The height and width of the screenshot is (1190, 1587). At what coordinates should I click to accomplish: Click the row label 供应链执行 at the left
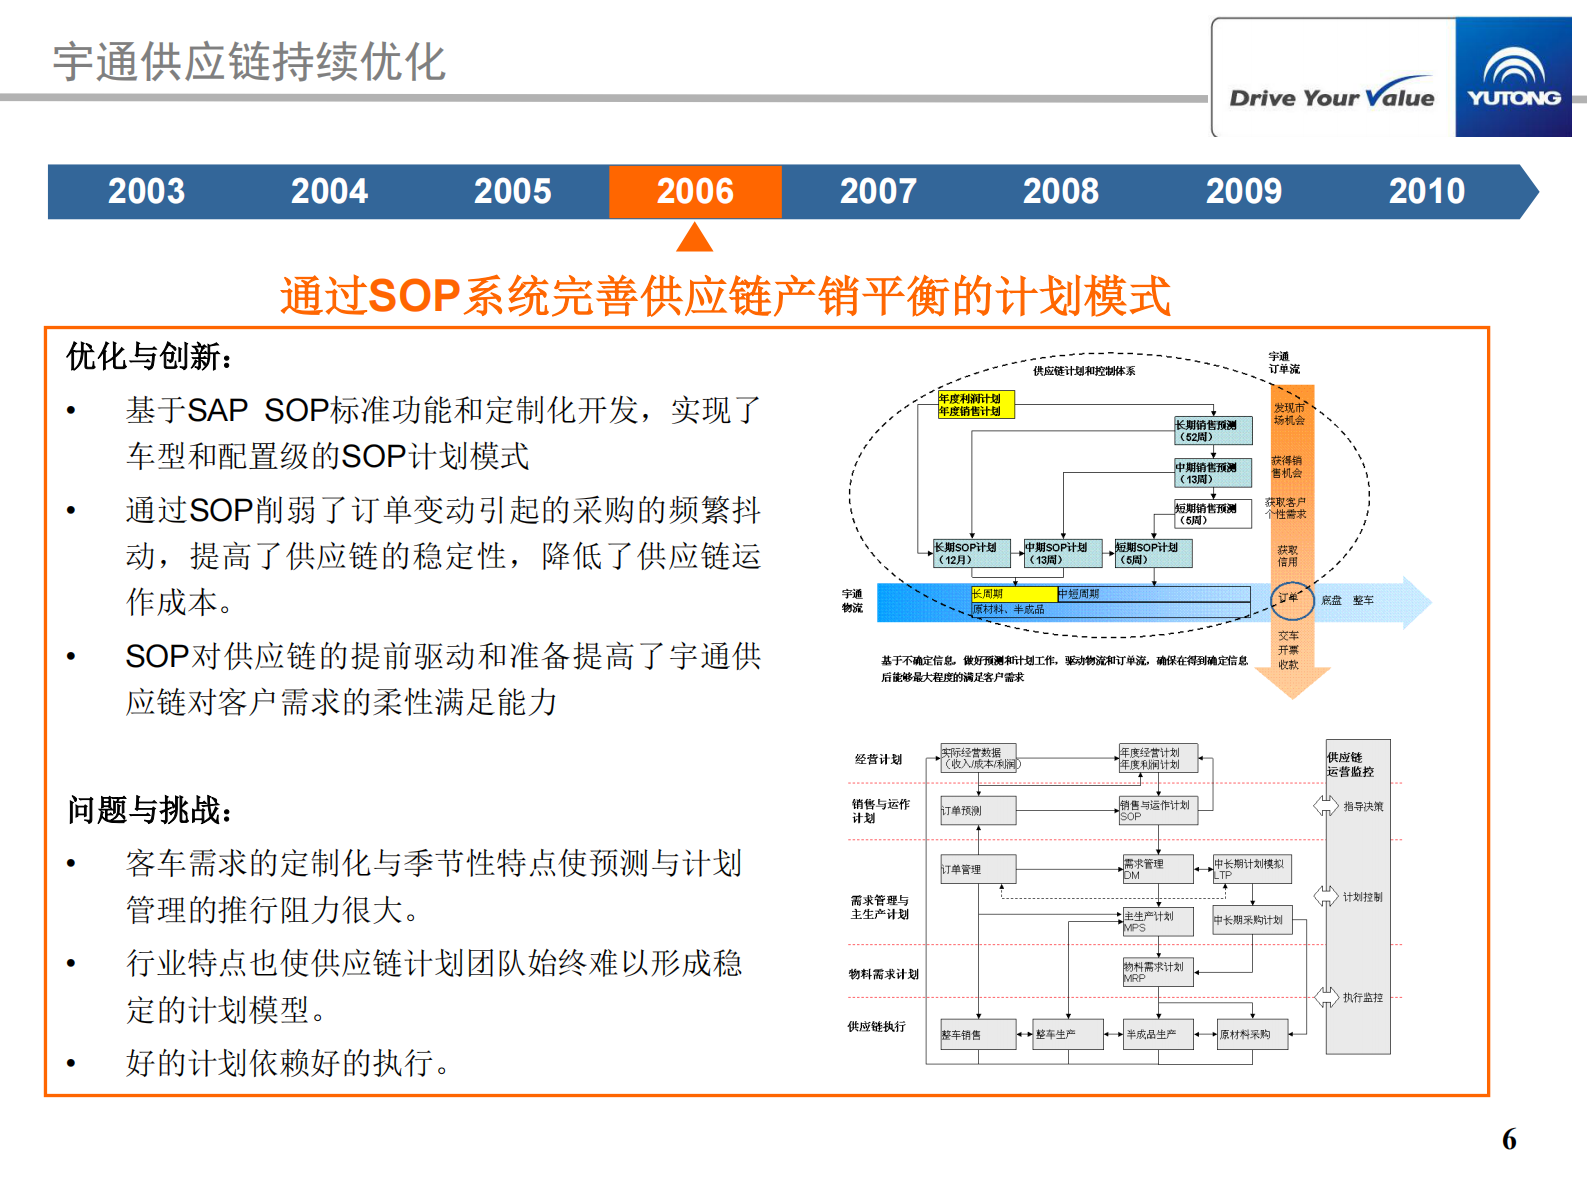[x=876, y=1026]
